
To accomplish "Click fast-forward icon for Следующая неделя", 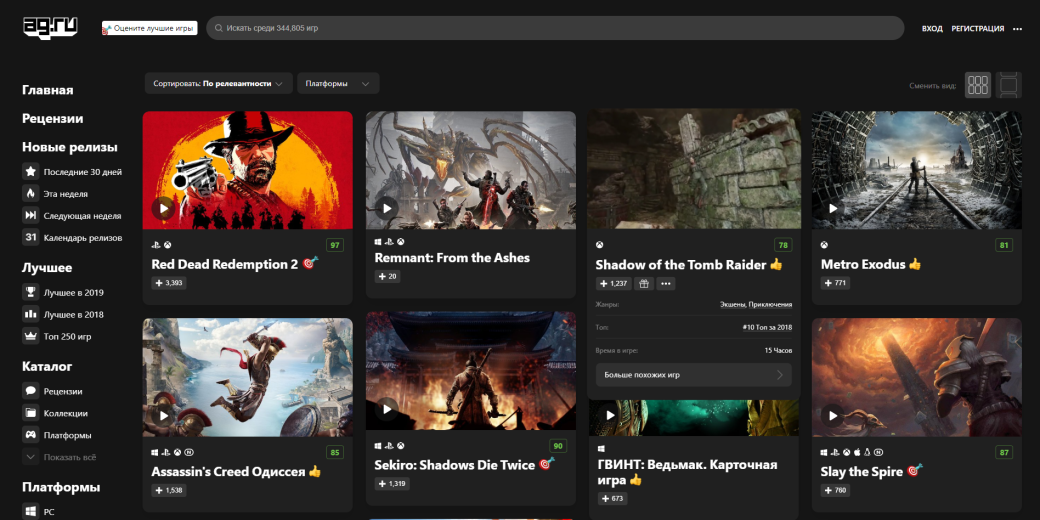I will [x=31, y=216].
